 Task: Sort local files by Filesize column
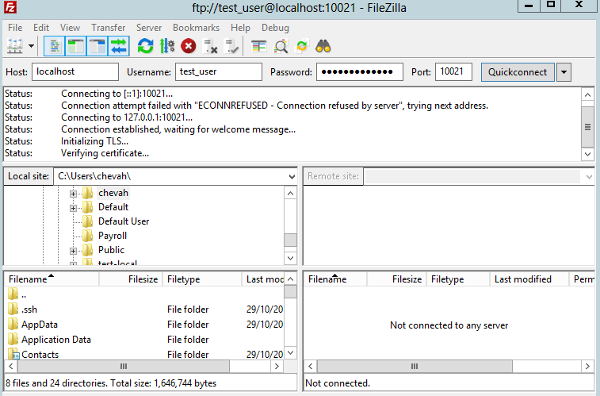point(131,279)
